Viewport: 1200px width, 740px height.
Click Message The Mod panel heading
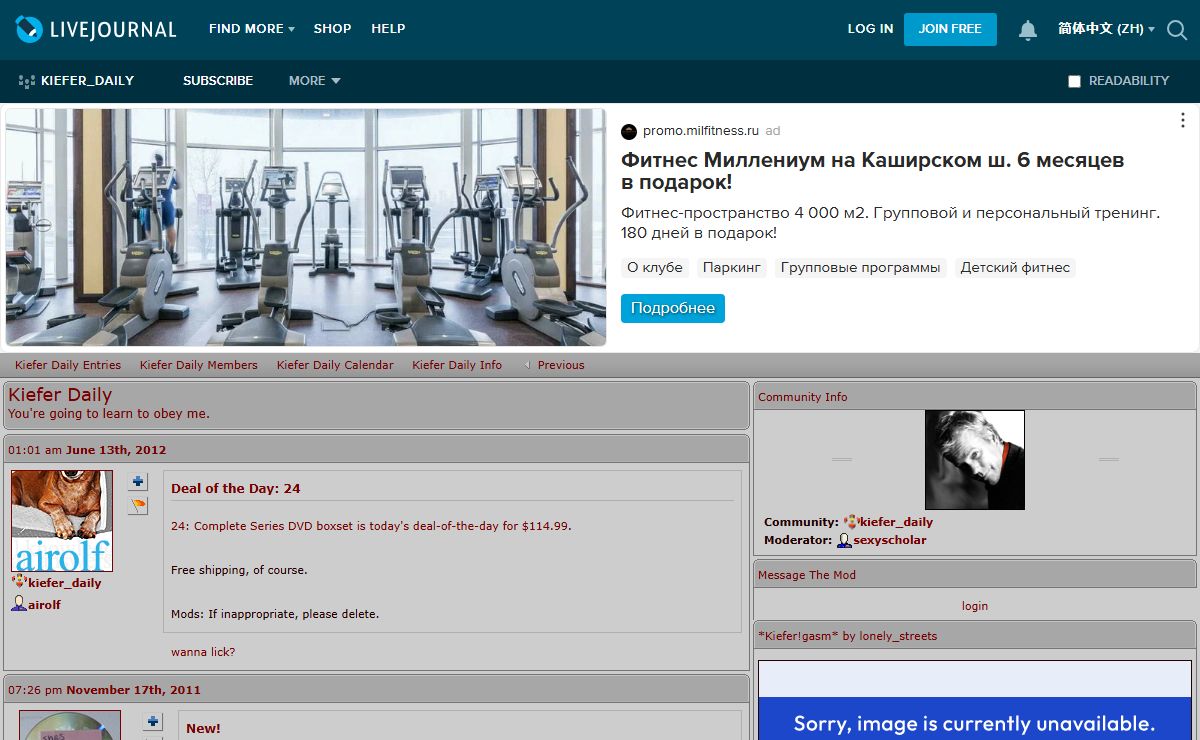pos(807,575)
